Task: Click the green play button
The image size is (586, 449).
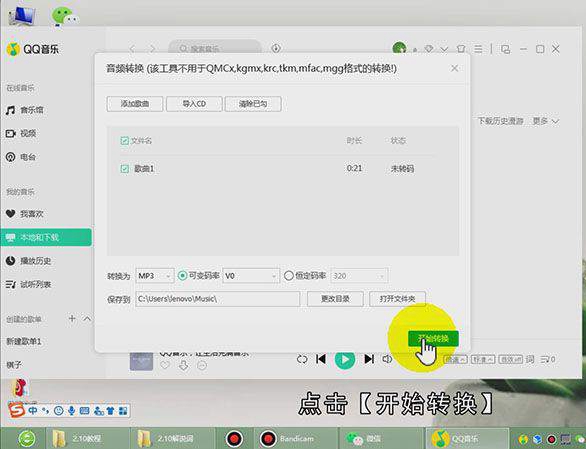Action: [x=345, y=360]
